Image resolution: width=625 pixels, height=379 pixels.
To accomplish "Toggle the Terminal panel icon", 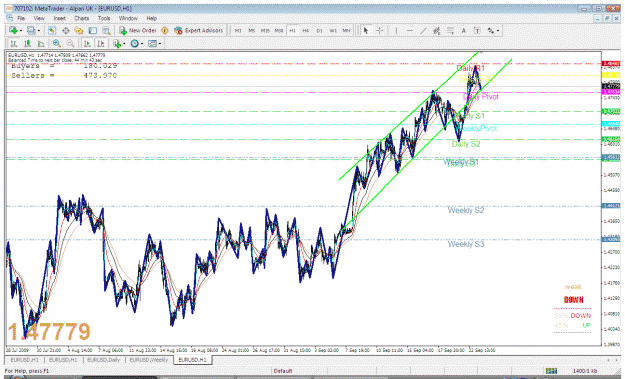I will (92, 30).
